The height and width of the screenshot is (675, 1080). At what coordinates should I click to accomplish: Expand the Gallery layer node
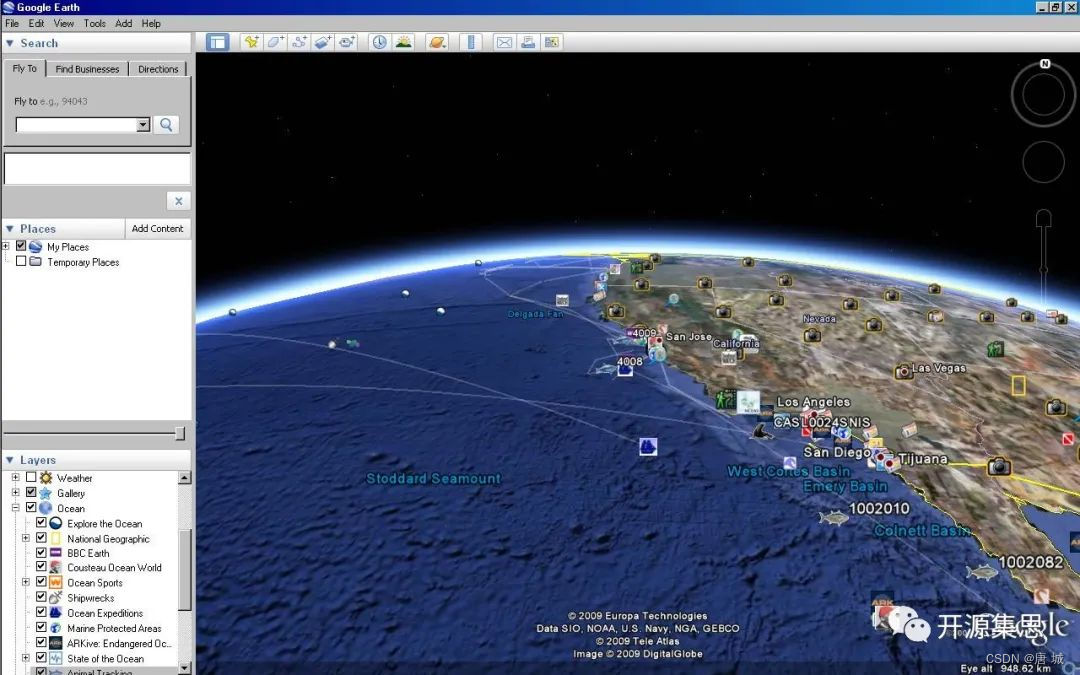tap(15, 492)
